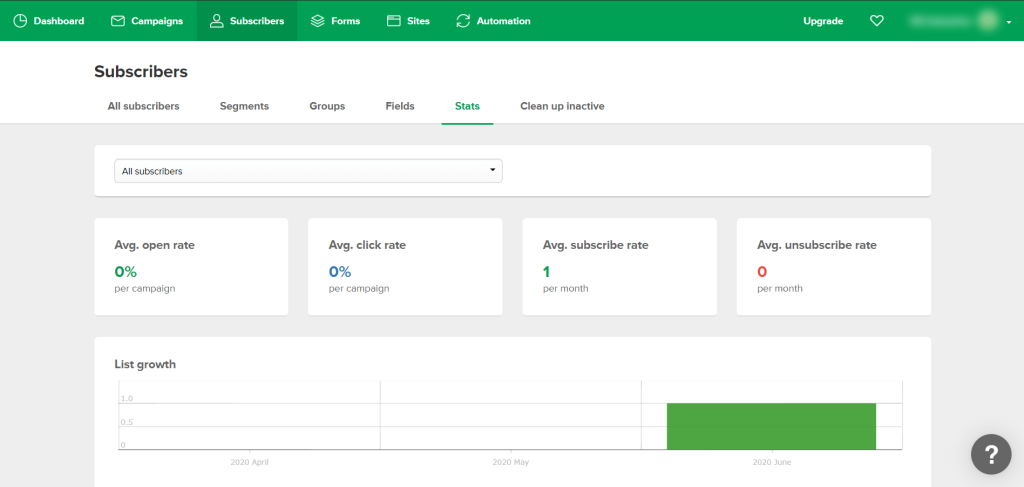Click the Upgrade link
Viewport: 1024px width, 487px height.
click(x=823, y=21)
